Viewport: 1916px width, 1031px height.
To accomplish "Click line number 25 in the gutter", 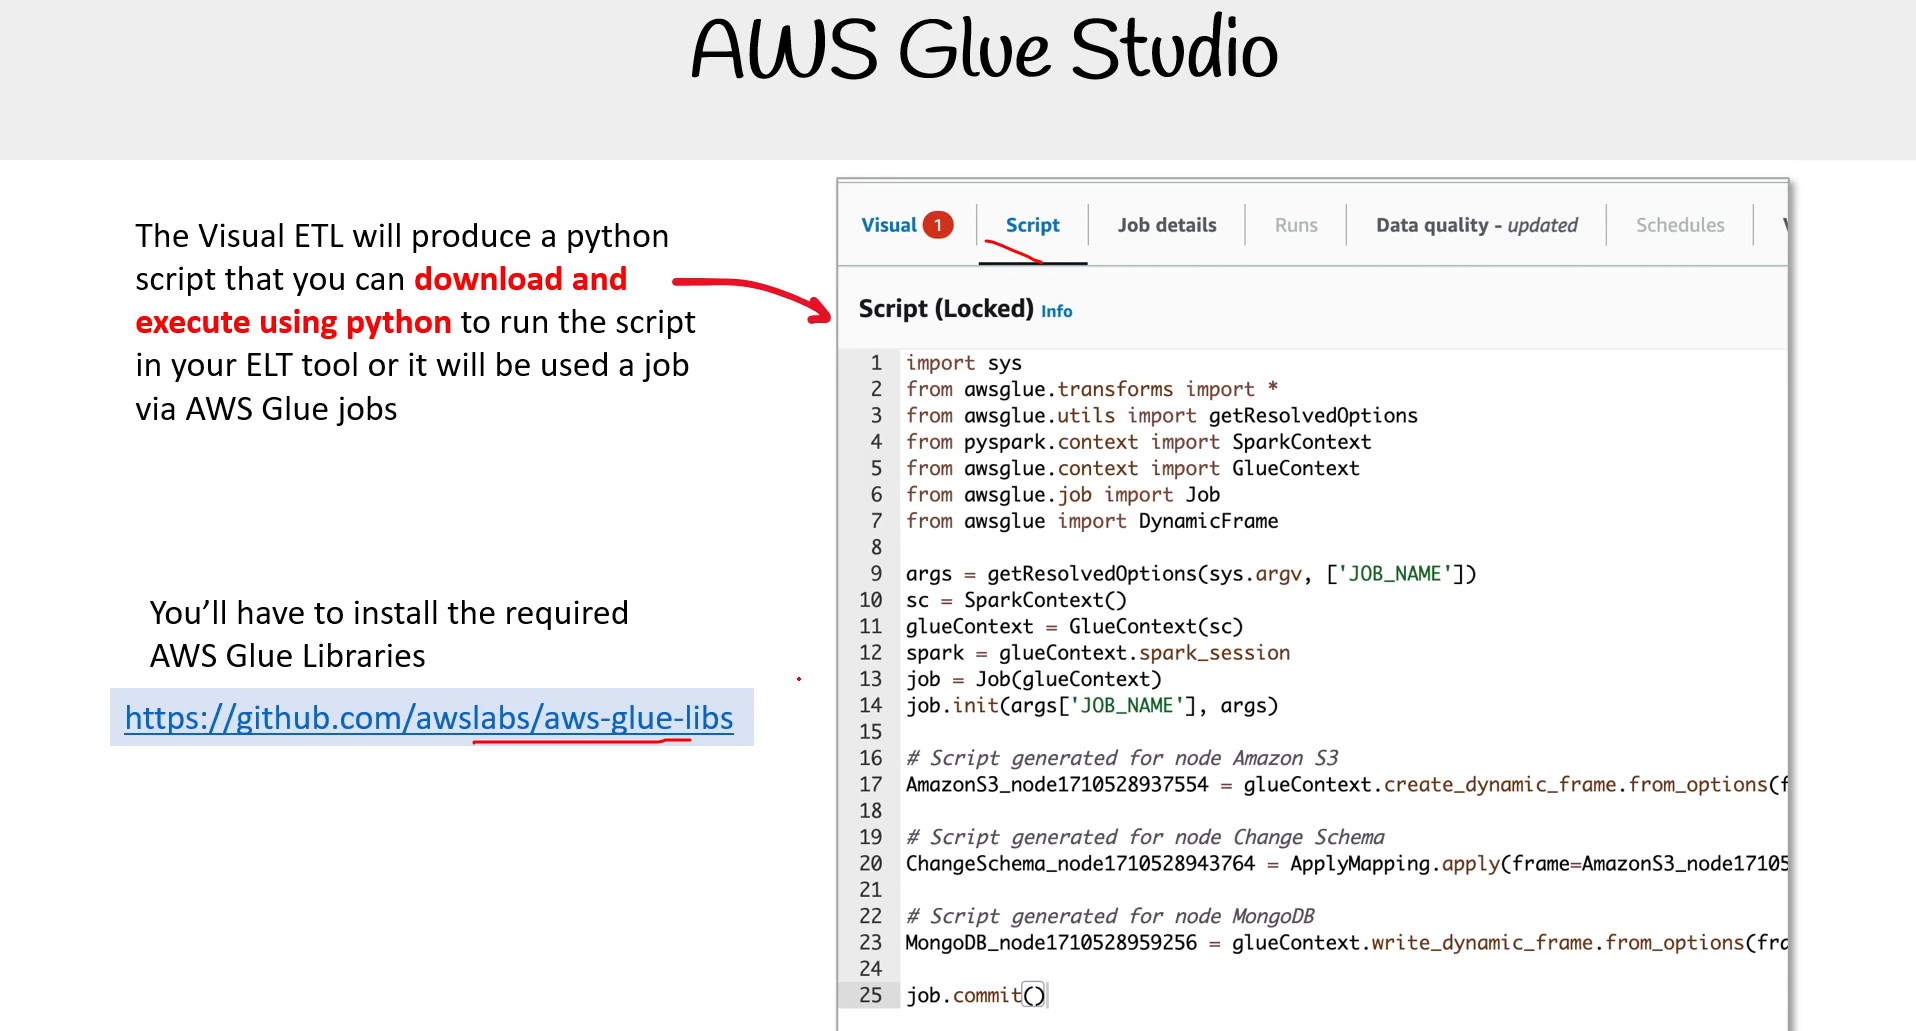I will click(870, 995).
